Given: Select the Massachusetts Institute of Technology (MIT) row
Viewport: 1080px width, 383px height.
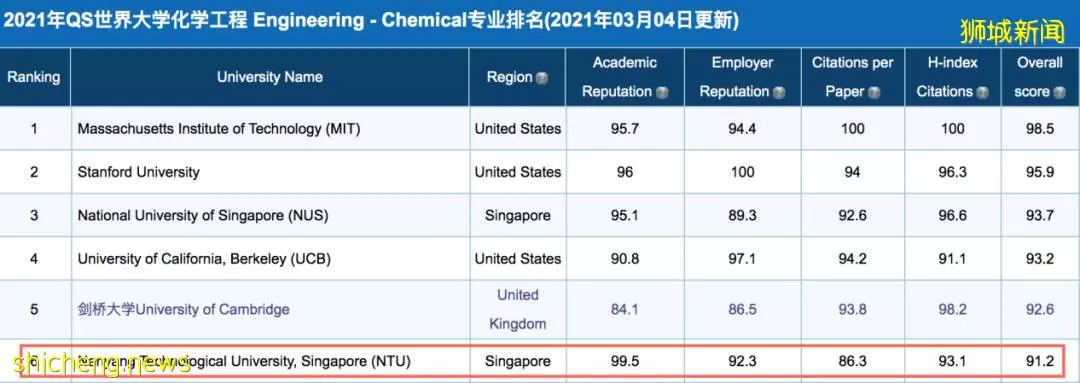Looking at the screenshot, I should (x=540, y=129).
